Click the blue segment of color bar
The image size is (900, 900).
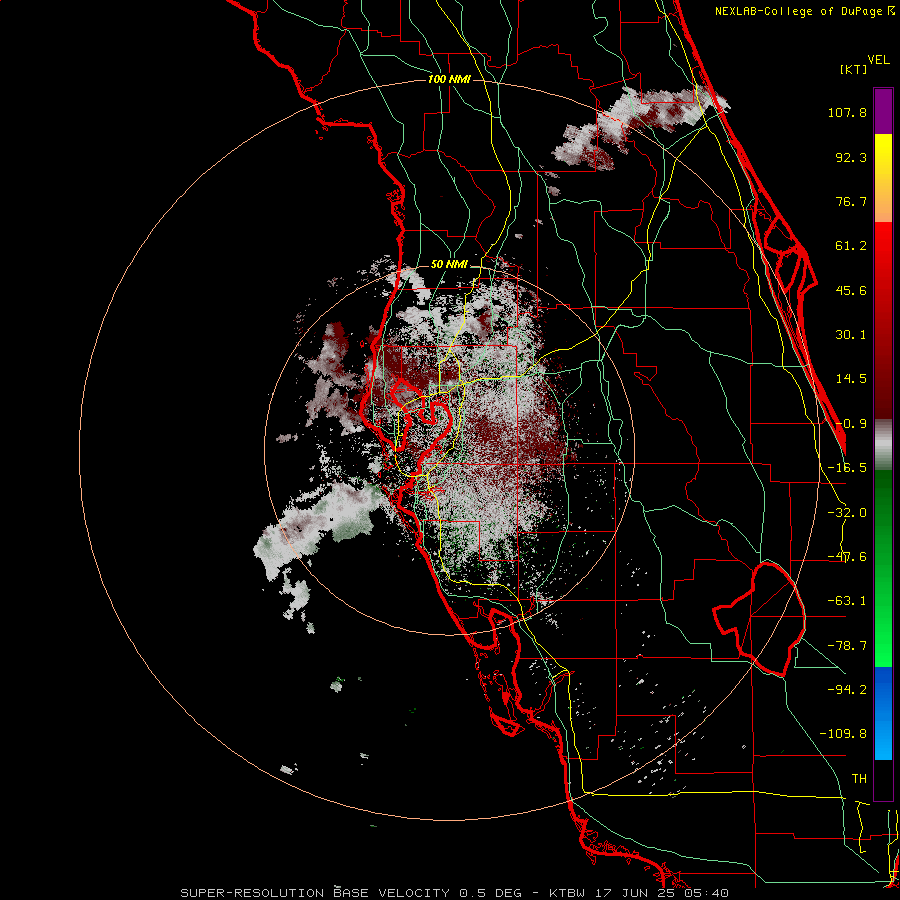[883, 713]
